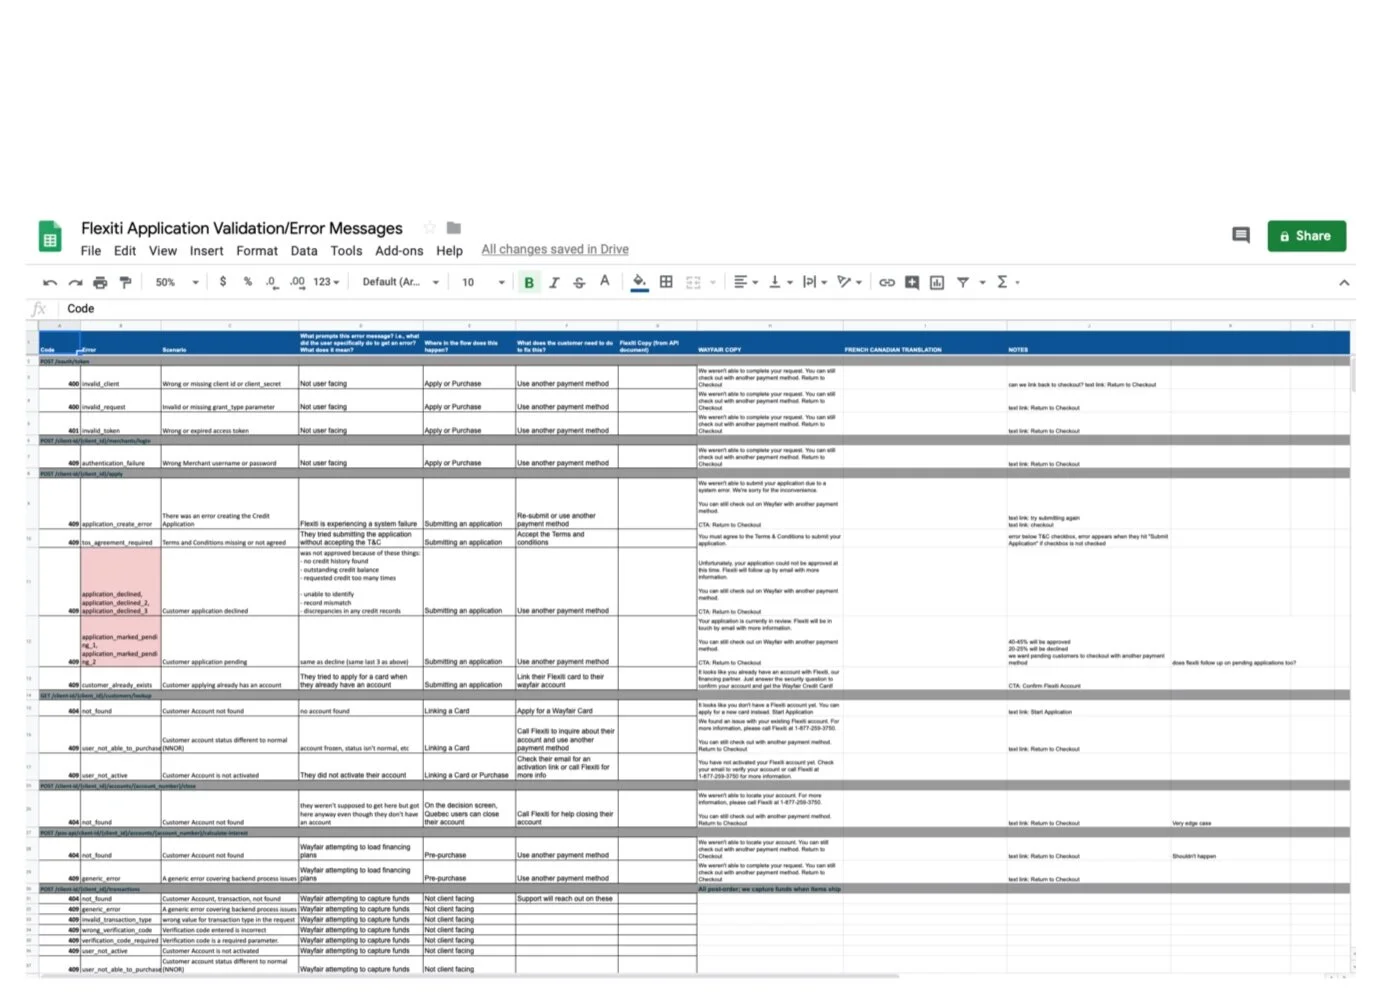The height and width of the screenshot is (1008, 1381).
Task: Toggle italic formatting
Action: (x=554, y=283)
